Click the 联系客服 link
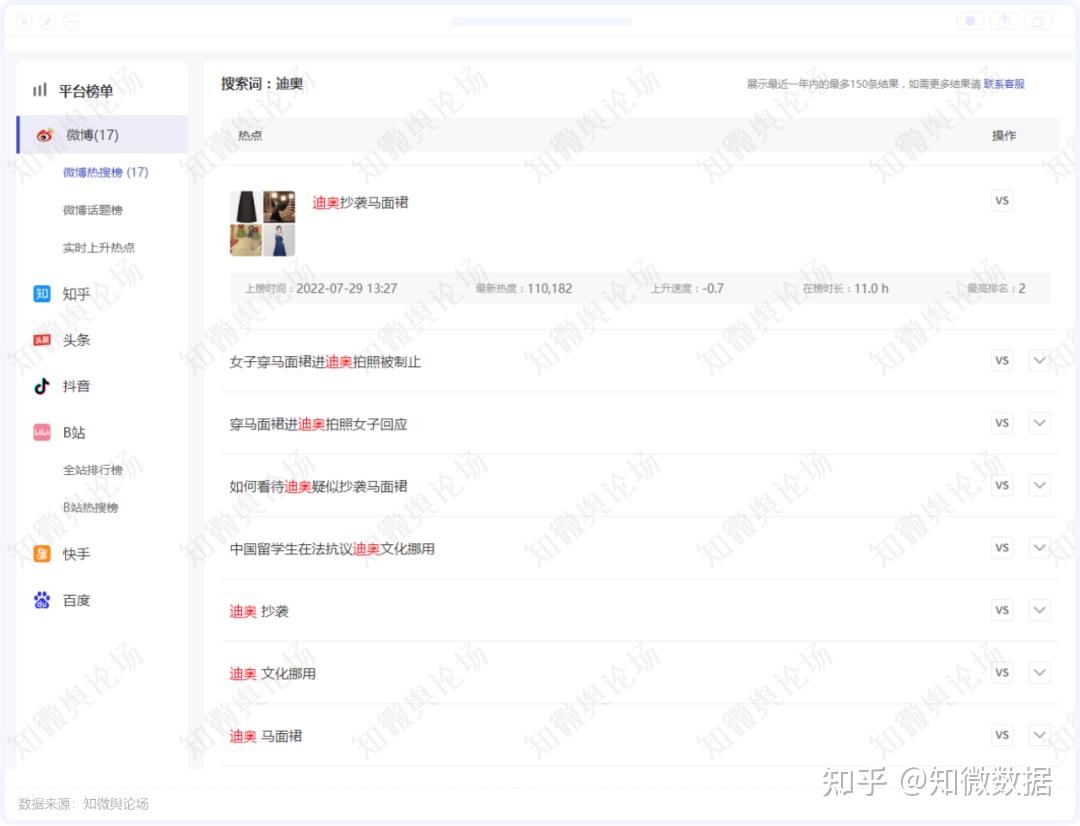Image resolution: width=1080 pixels, height=826 pixels. (1004, 84)
